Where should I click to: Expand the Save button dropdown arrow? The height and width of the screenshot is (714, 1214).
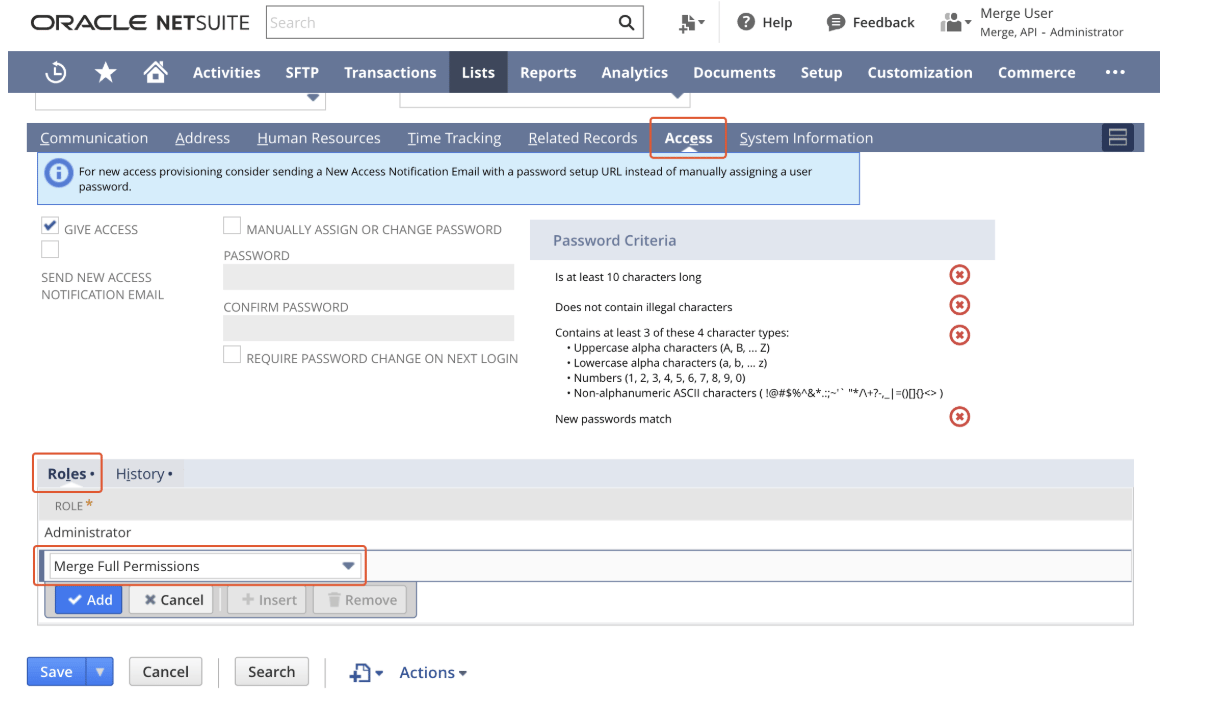[99, 672]
